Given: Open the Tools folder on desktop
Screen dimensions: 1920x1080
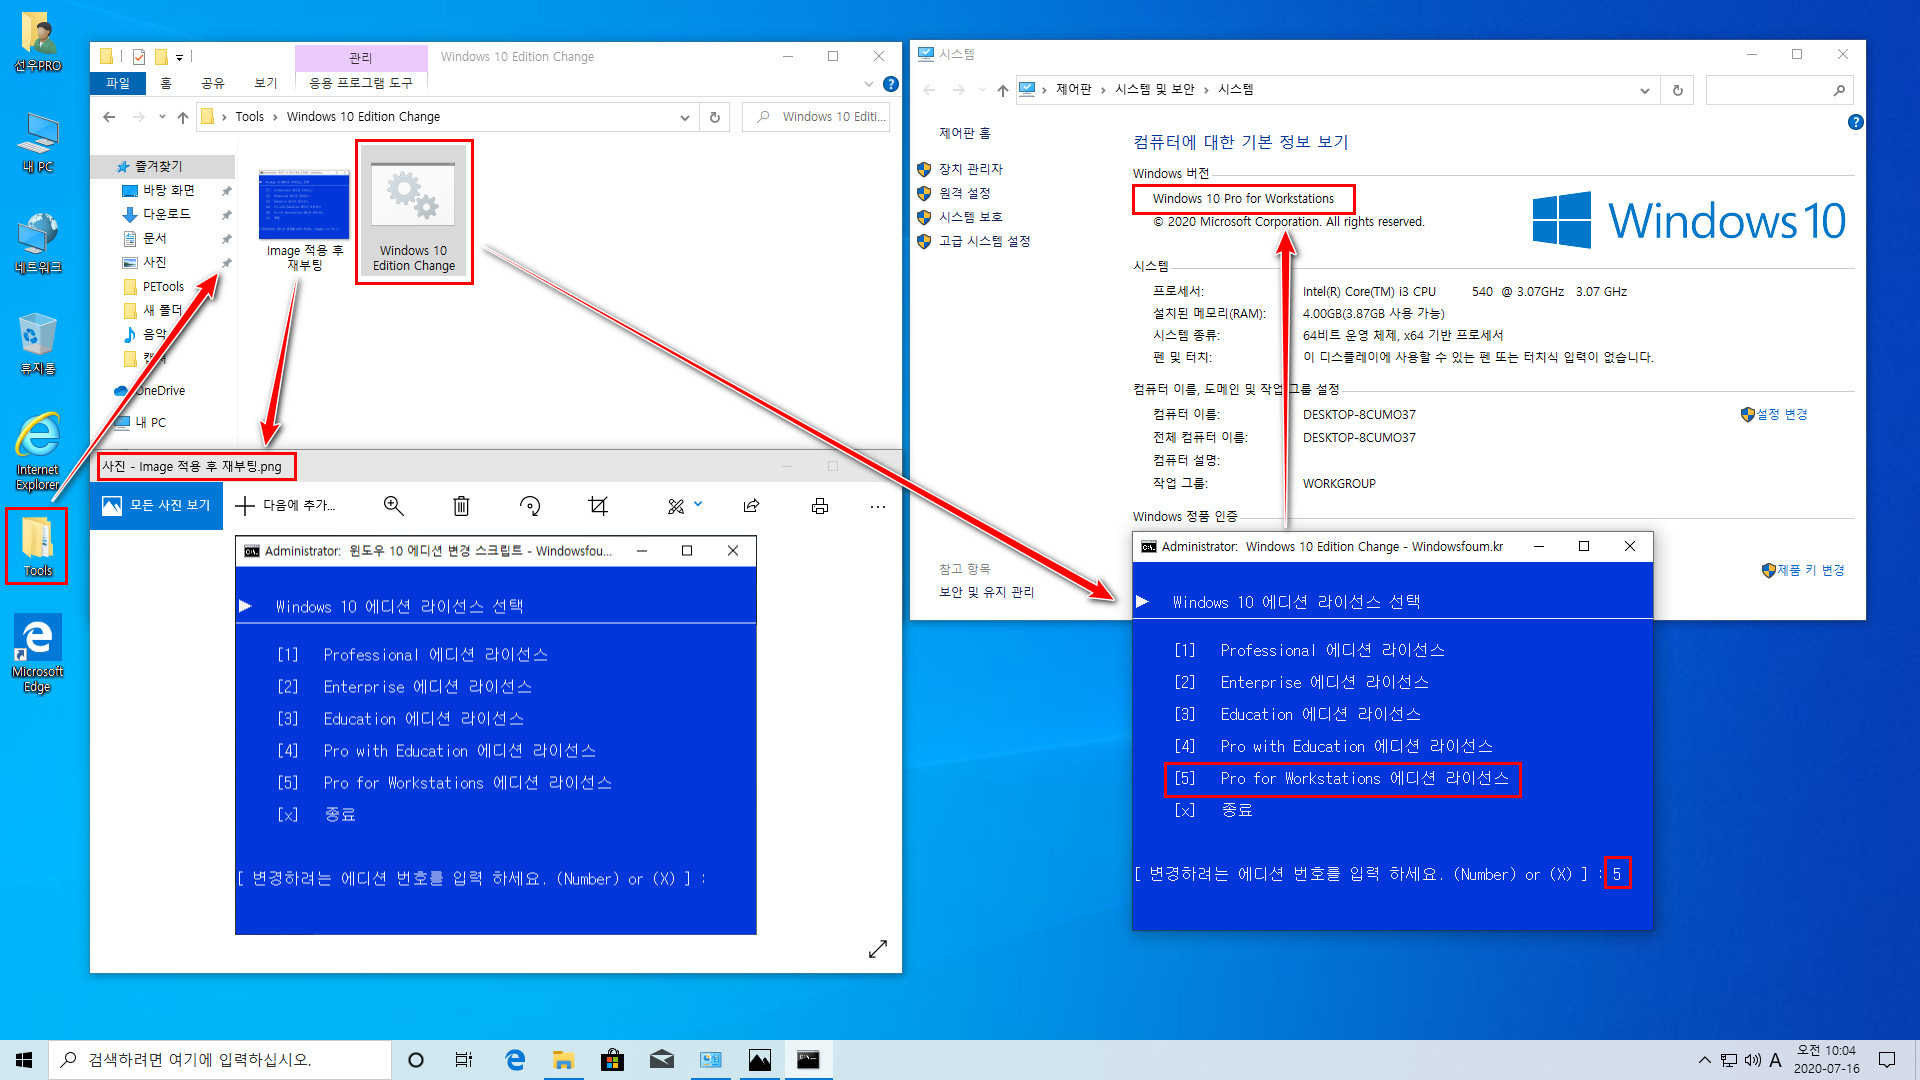Looking at the screenshot, I should click(x=37, y=546).
